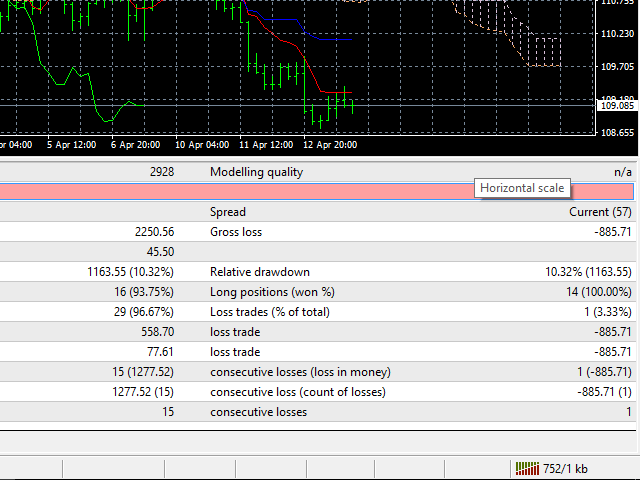Click the connection status bars icon
The height and width of the screenshot is (480, 640).
point(526,469)
